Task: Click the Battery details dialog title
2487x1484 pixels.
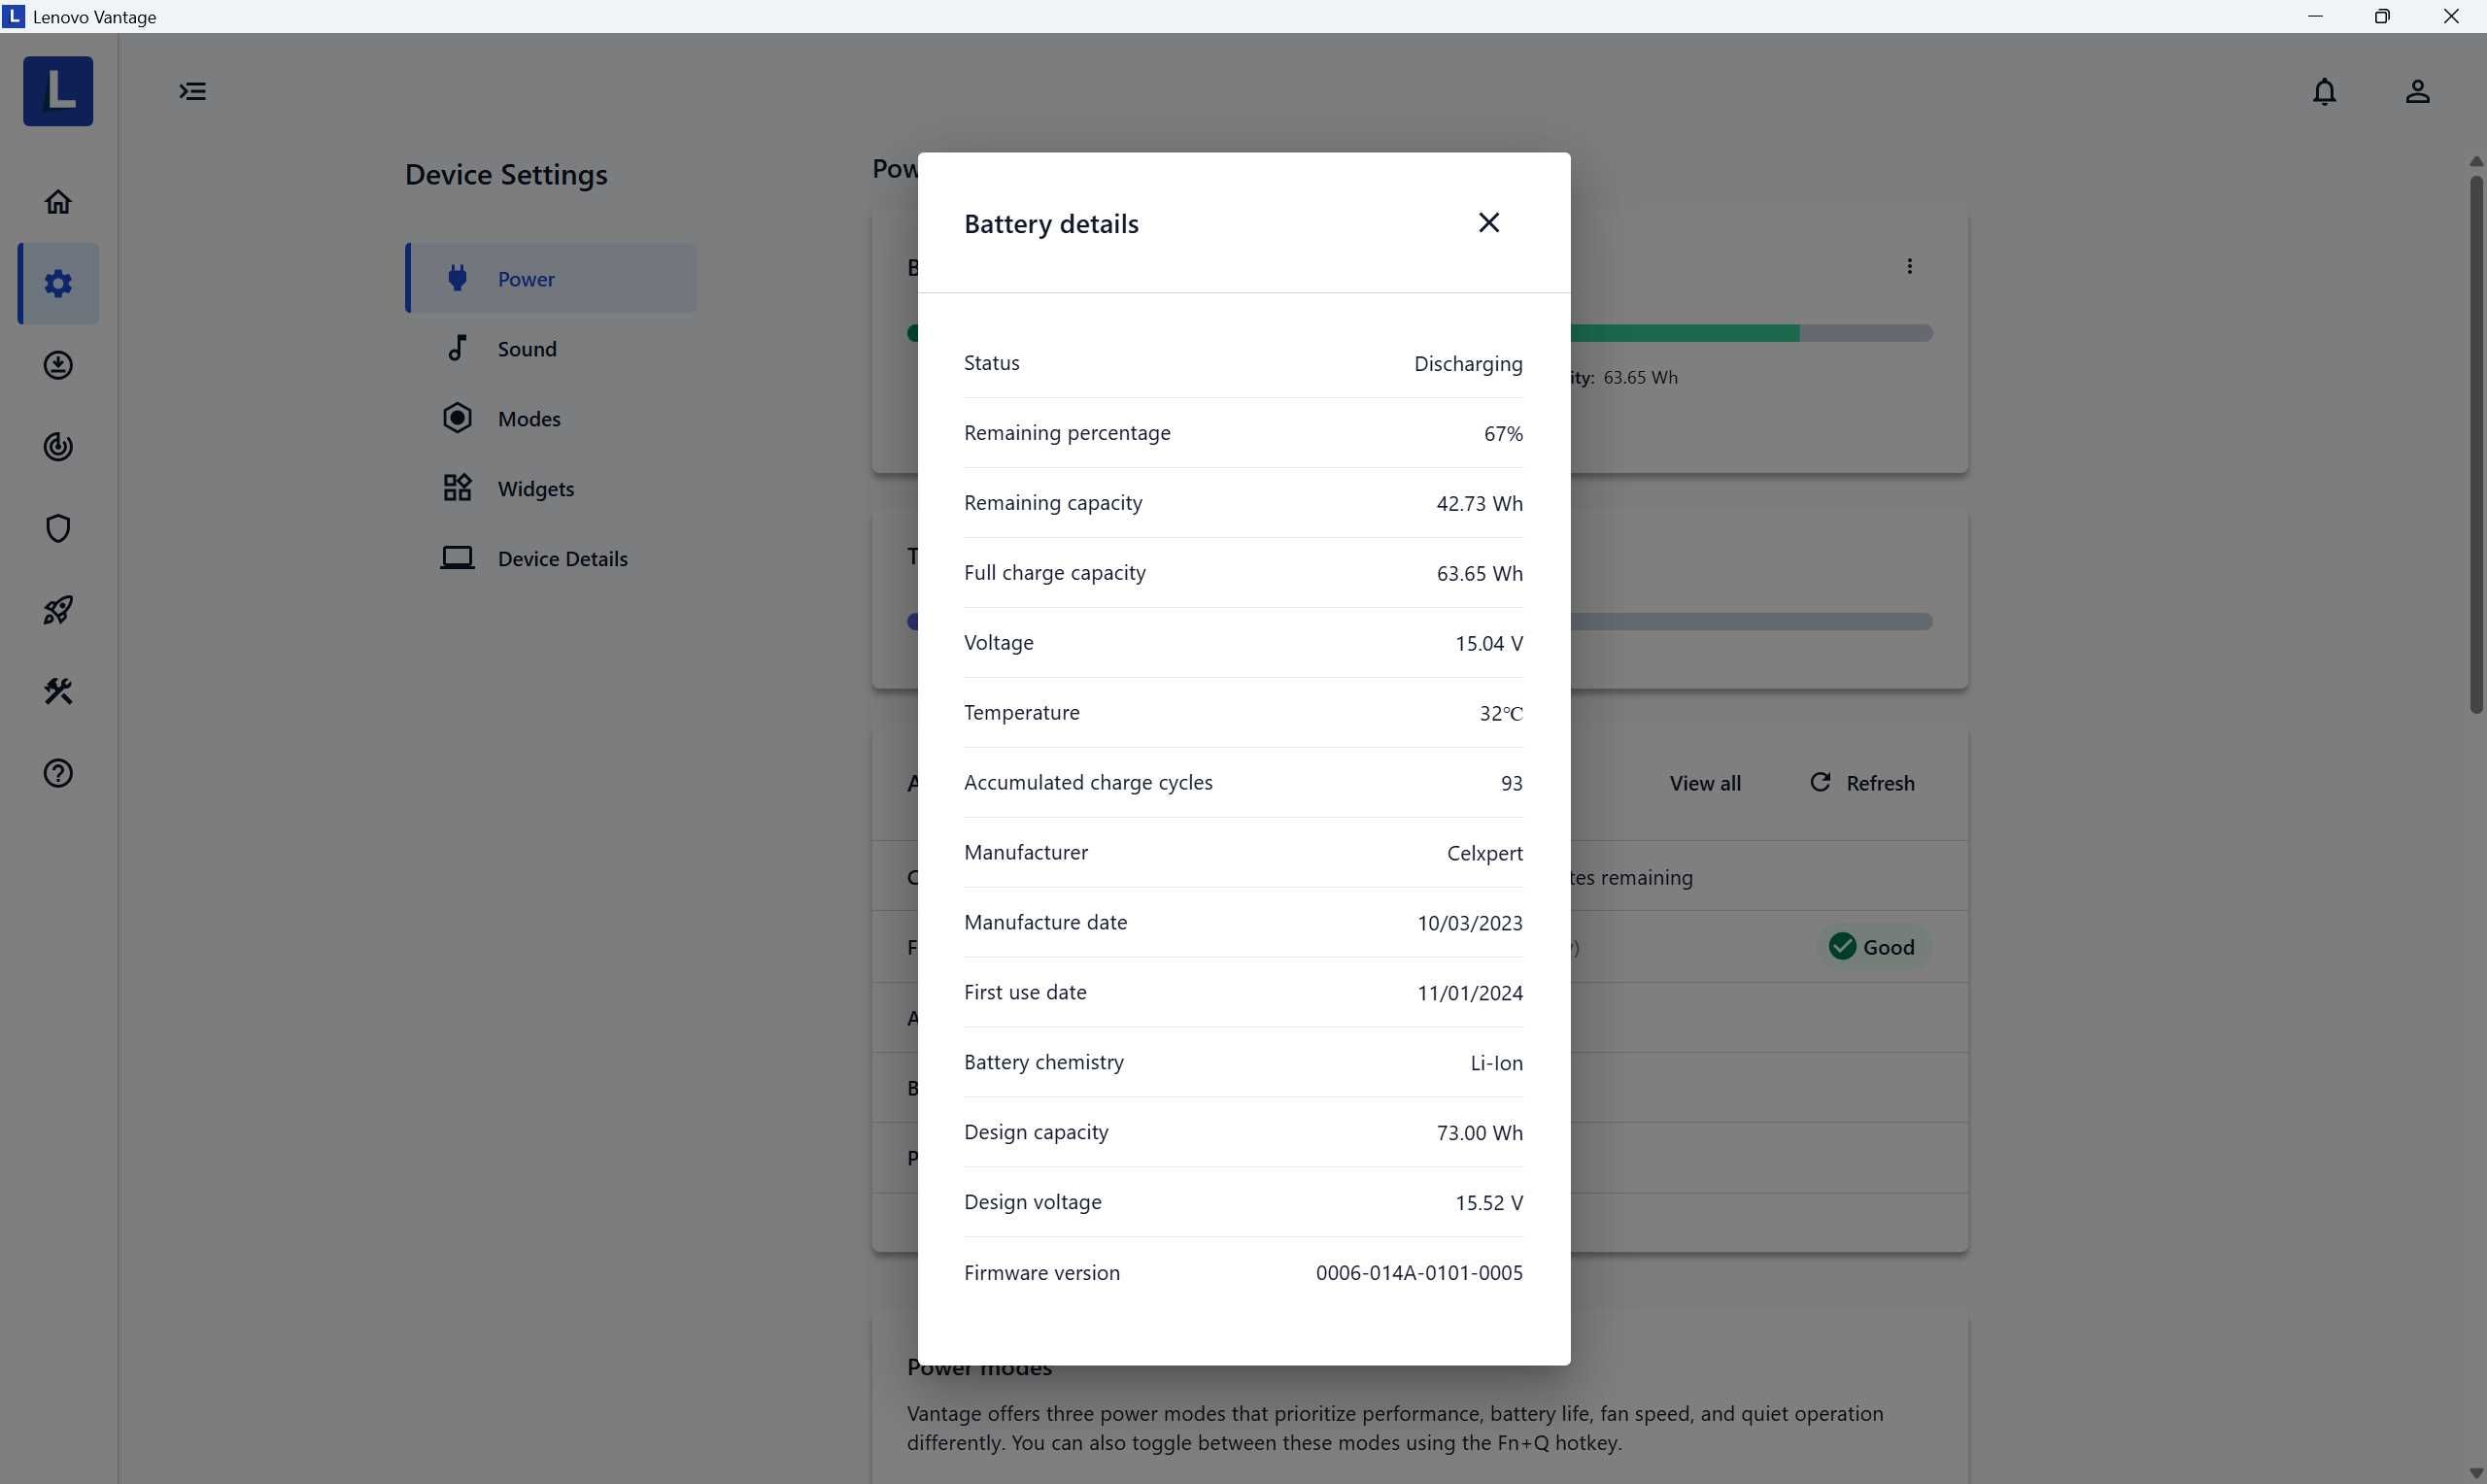Action: (x=1051, y=223)
